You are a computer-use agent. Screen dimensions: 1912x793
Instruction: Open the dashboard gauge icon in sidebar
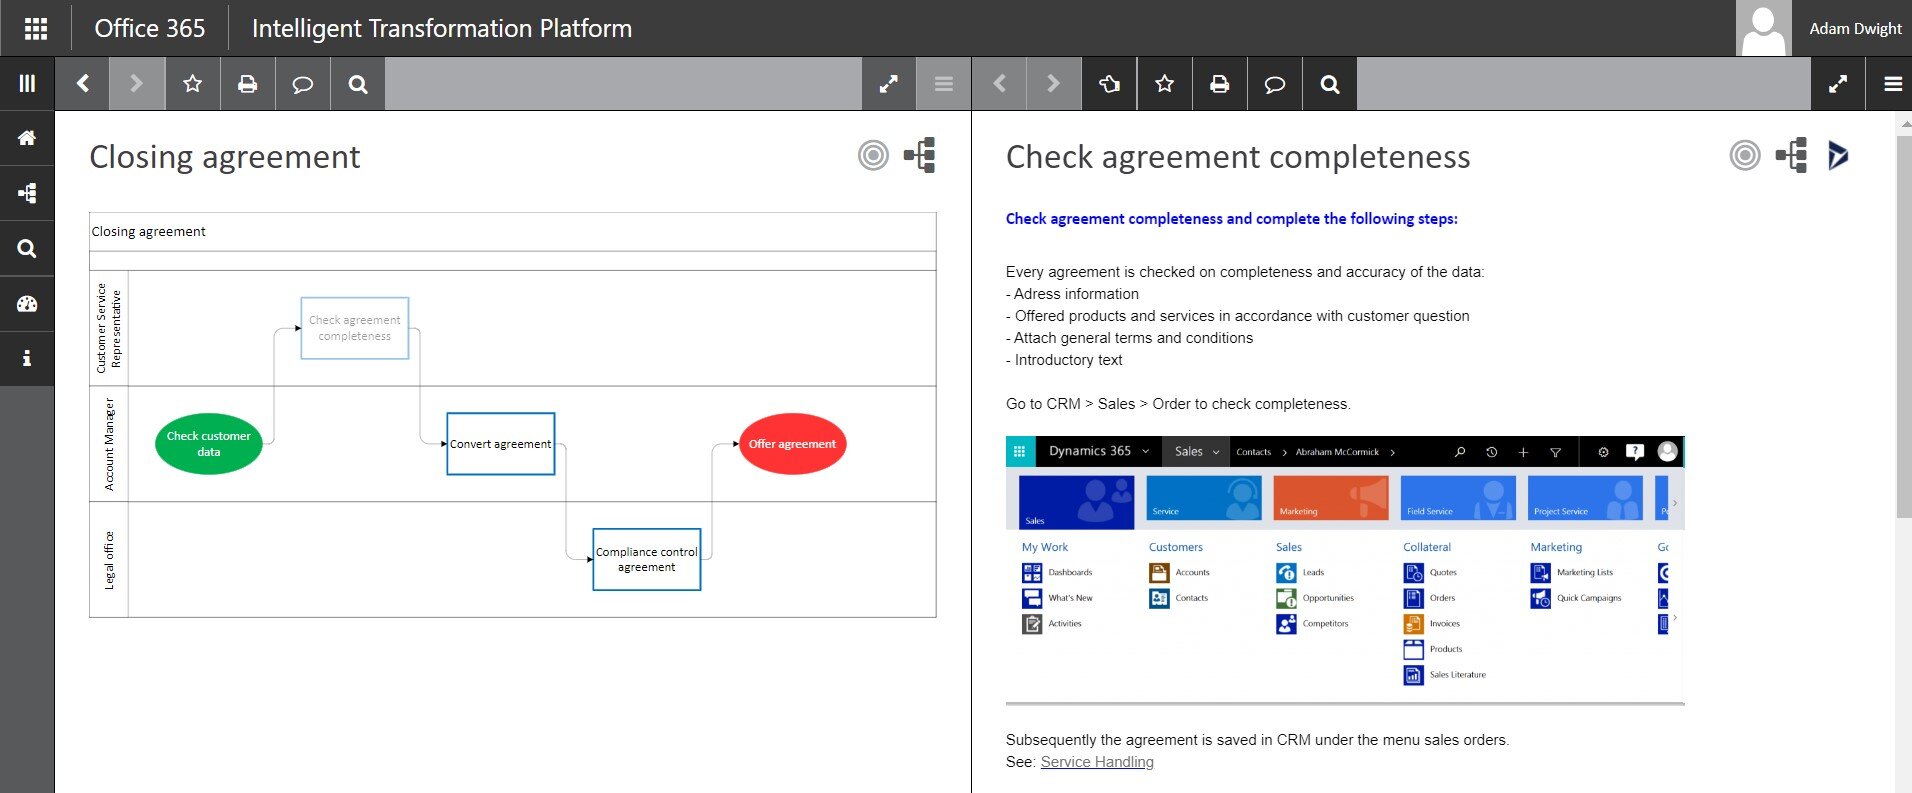tap(27, 304)
